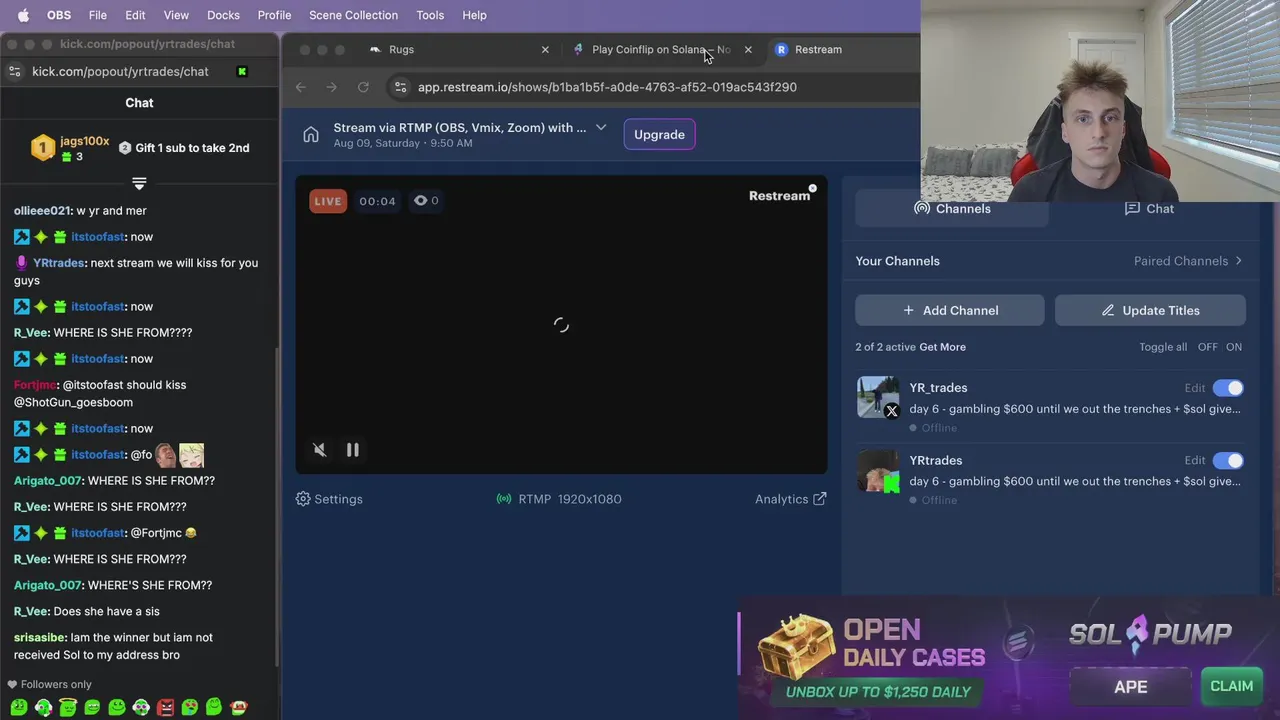Click the app.restream.io address bar
The image size is (1280, 720).
(607, 87)
